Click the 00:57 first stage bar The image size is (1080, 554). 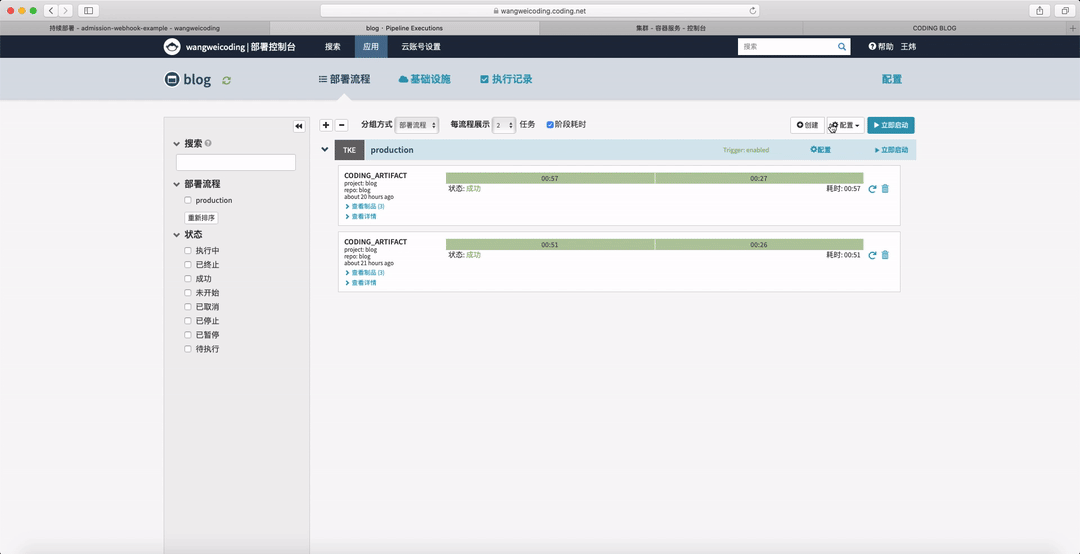tap(550, 178)
